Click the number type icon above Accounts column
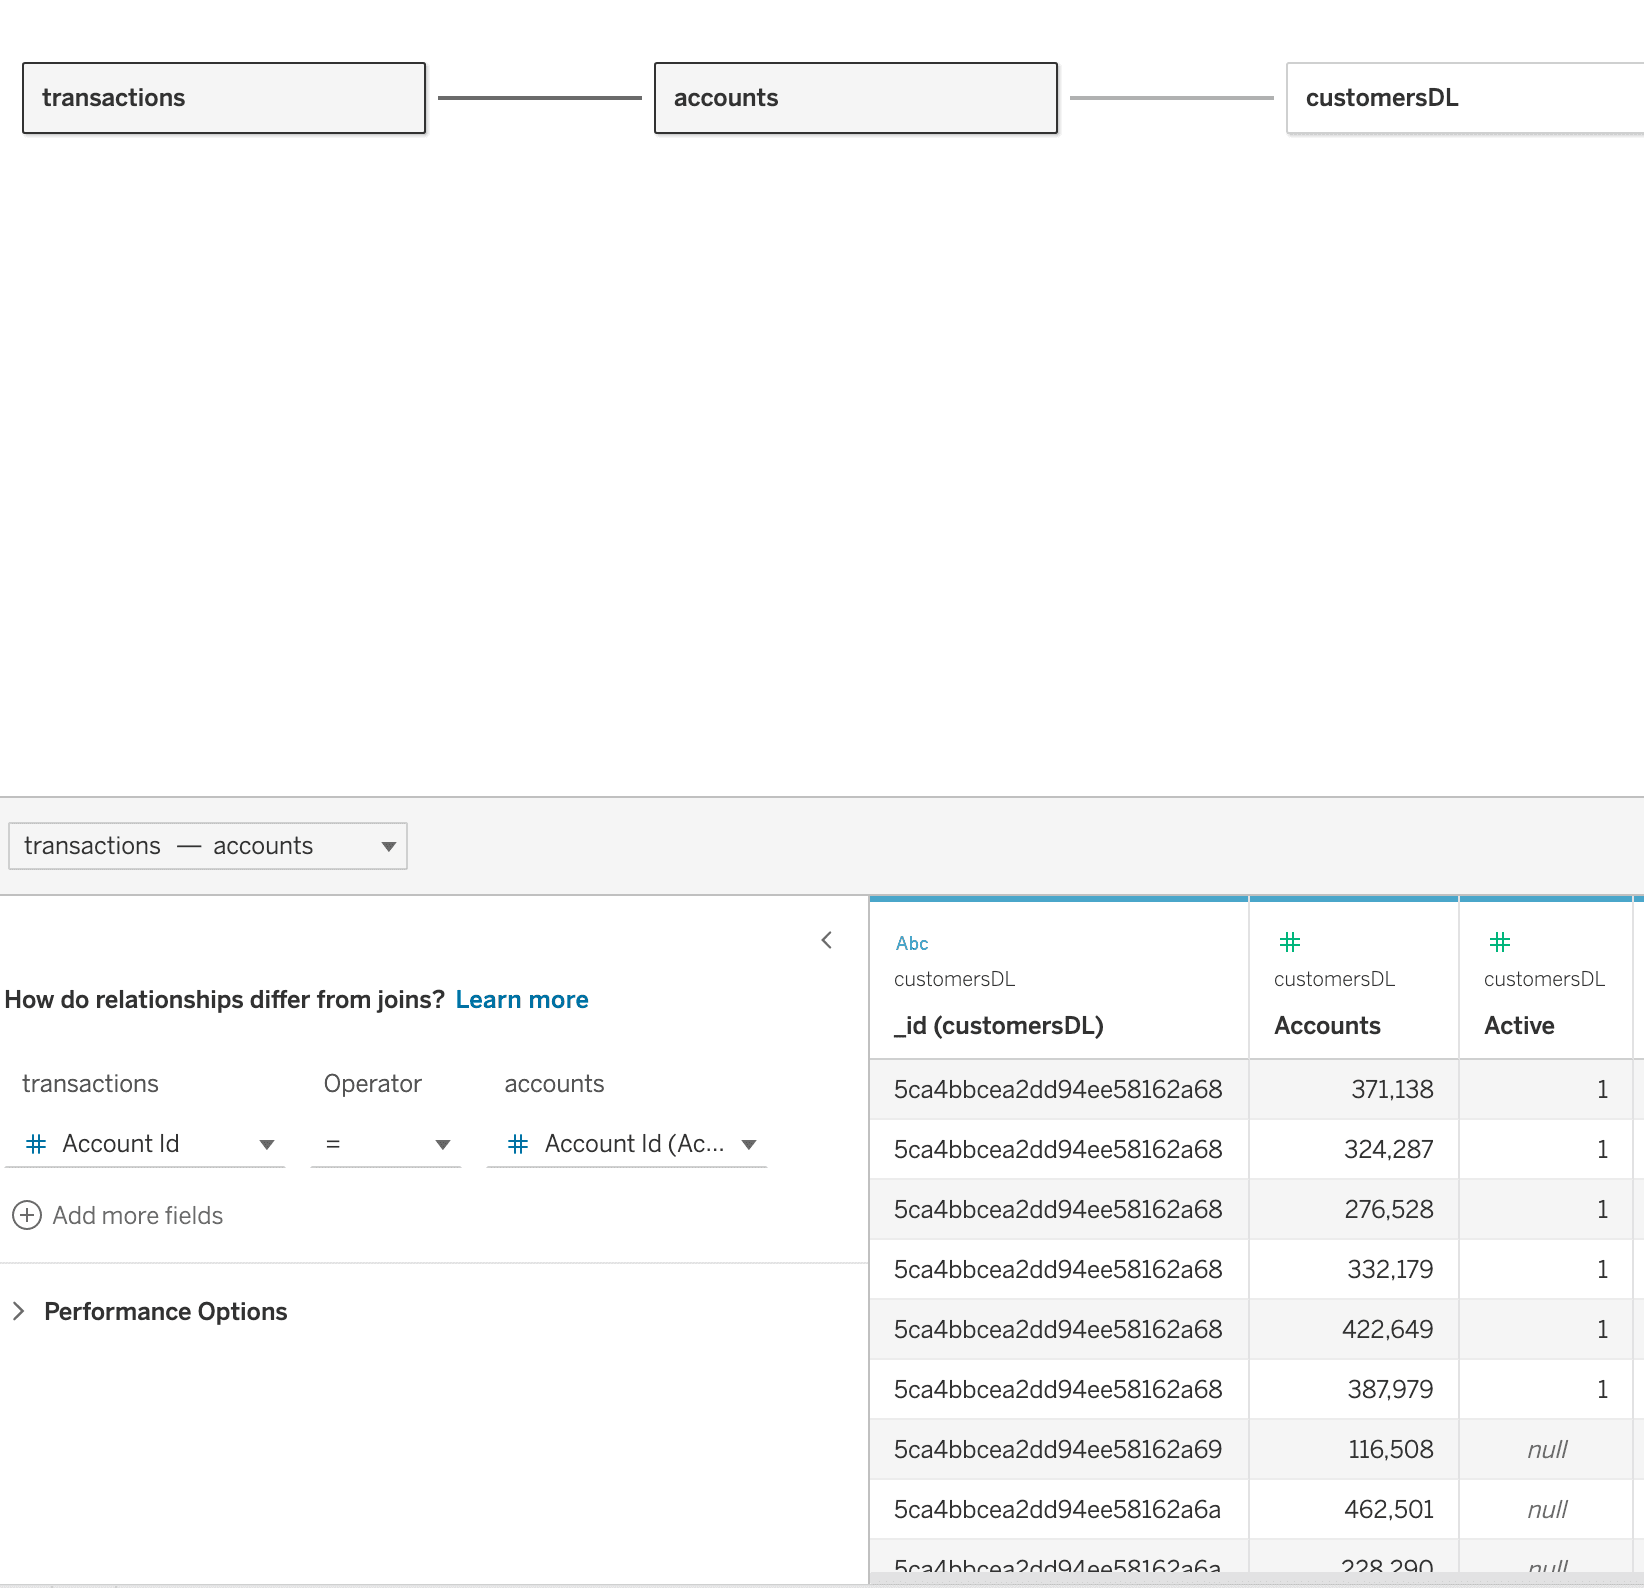Viewport: 1644px width, 1588px height. pos(1289,942)
